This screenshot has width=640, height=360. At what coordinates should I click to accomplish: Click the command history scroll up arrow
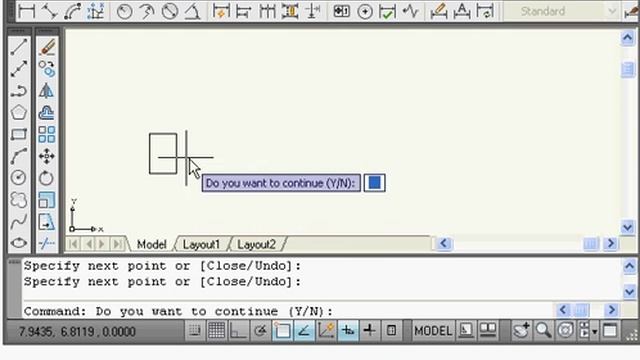(x=629, y=267)
